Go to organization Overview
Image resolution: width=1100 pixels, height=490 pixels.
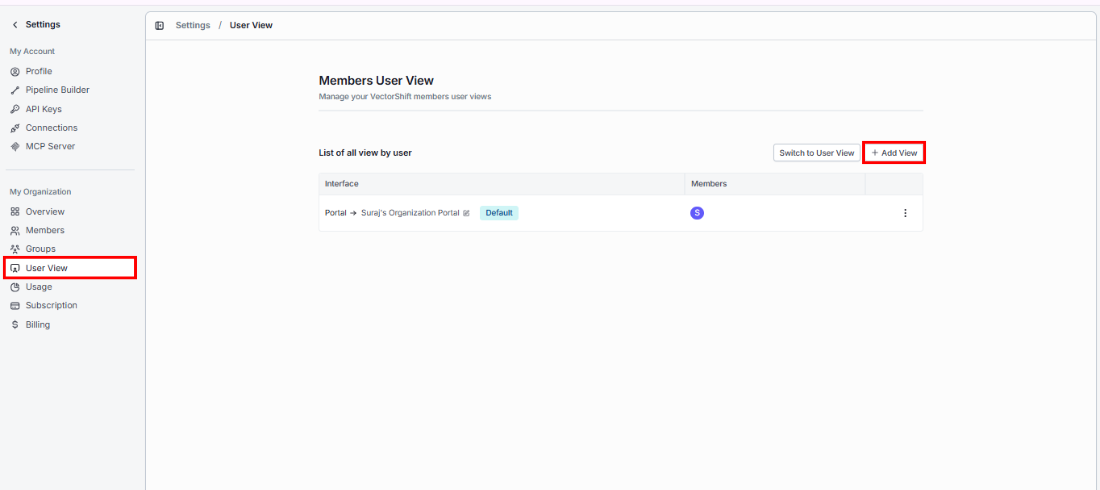point(45,212)
